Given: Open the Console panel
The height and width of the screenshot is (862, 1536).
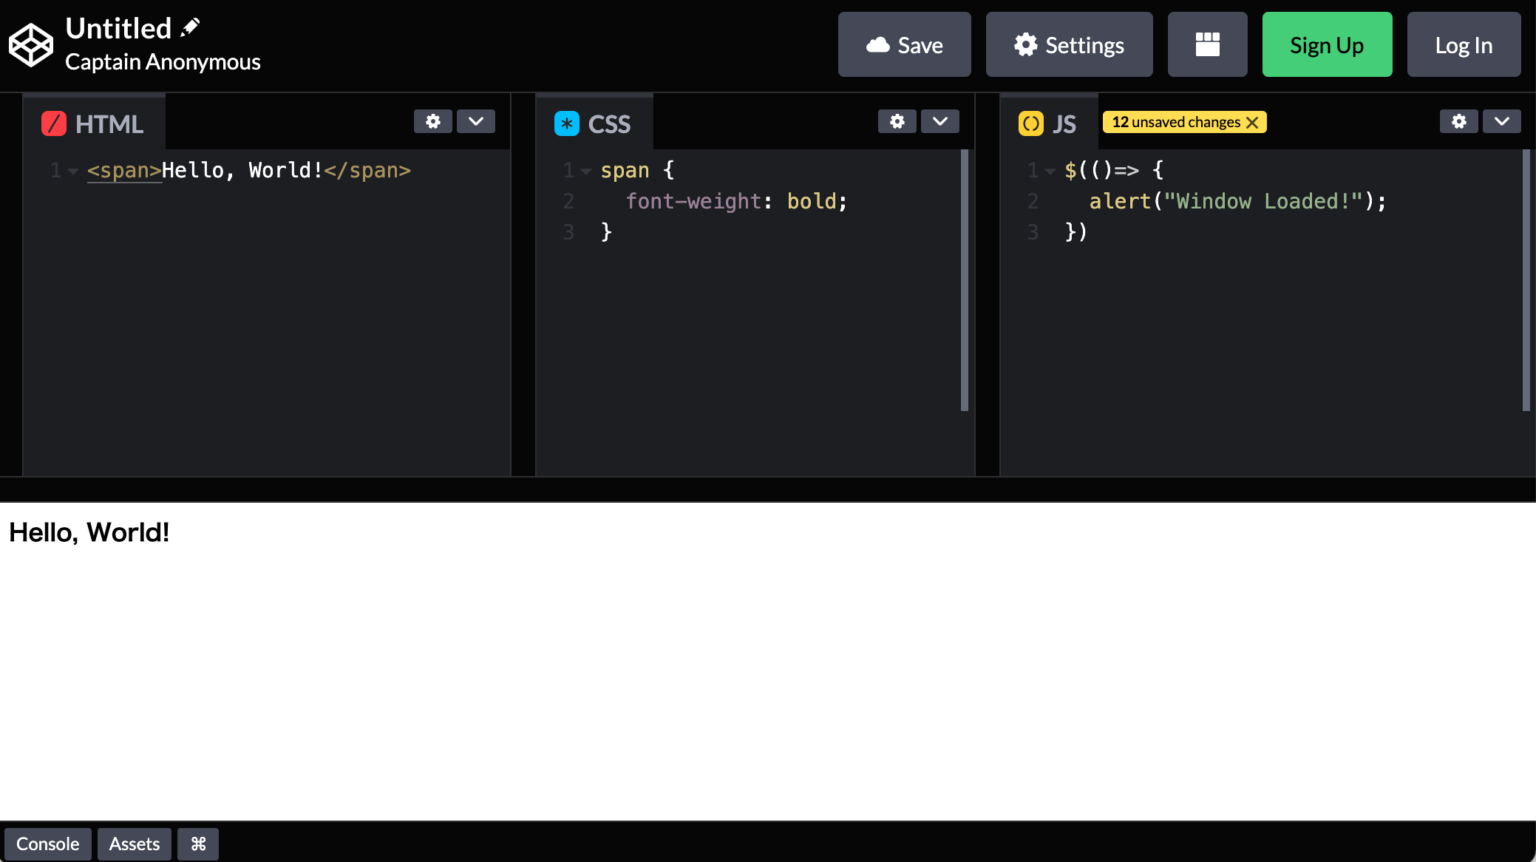Looking at the screenshot, I should [47, 844].
